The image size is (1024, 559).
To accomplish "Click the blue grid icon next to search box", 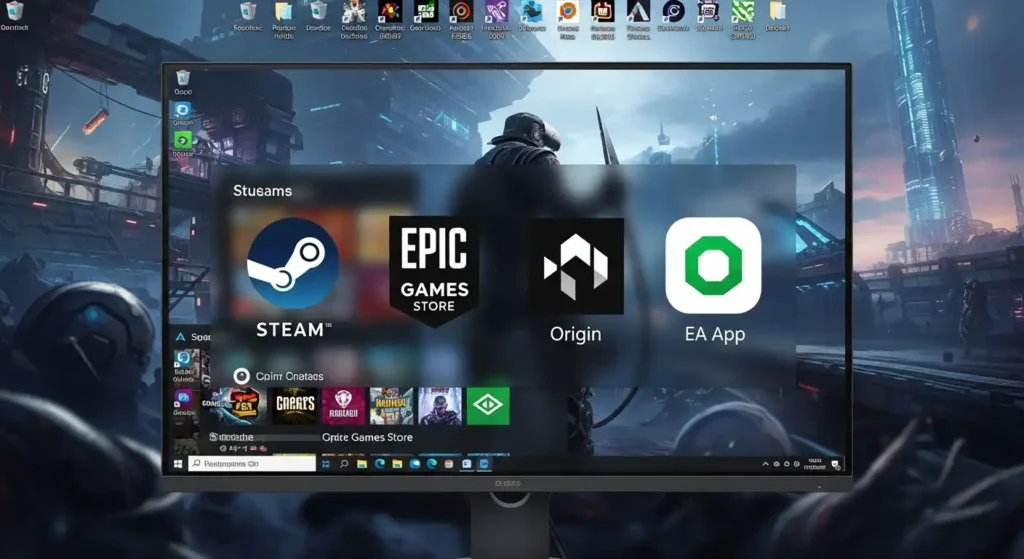I will [326, 464].
